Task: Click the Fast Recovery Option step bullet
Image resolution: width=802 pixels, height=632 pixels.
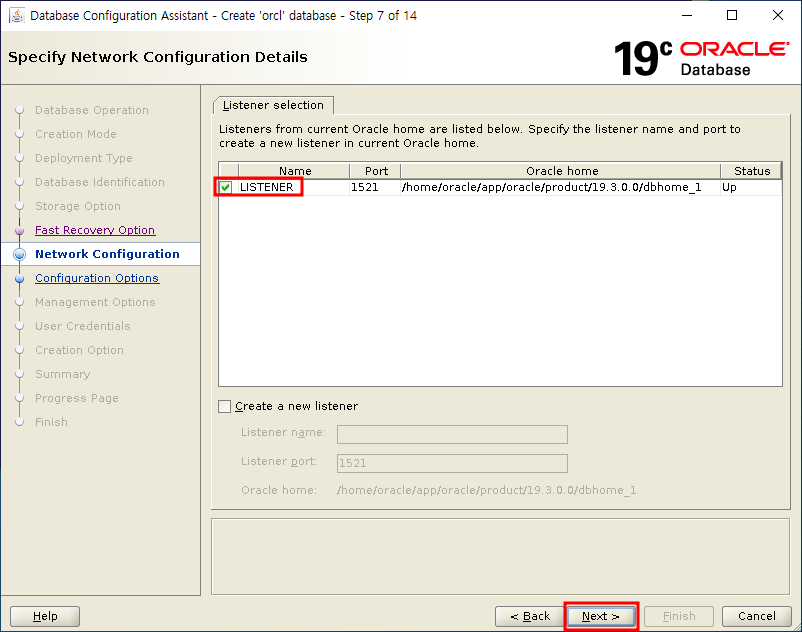Action: (x=19, y=231)
